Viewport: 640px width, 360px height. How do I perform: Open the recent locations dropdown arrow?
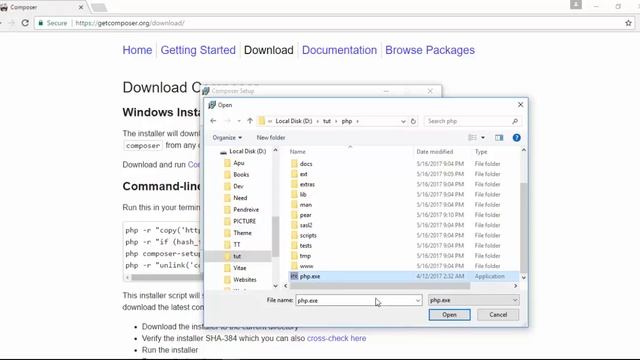pos(239,121)
